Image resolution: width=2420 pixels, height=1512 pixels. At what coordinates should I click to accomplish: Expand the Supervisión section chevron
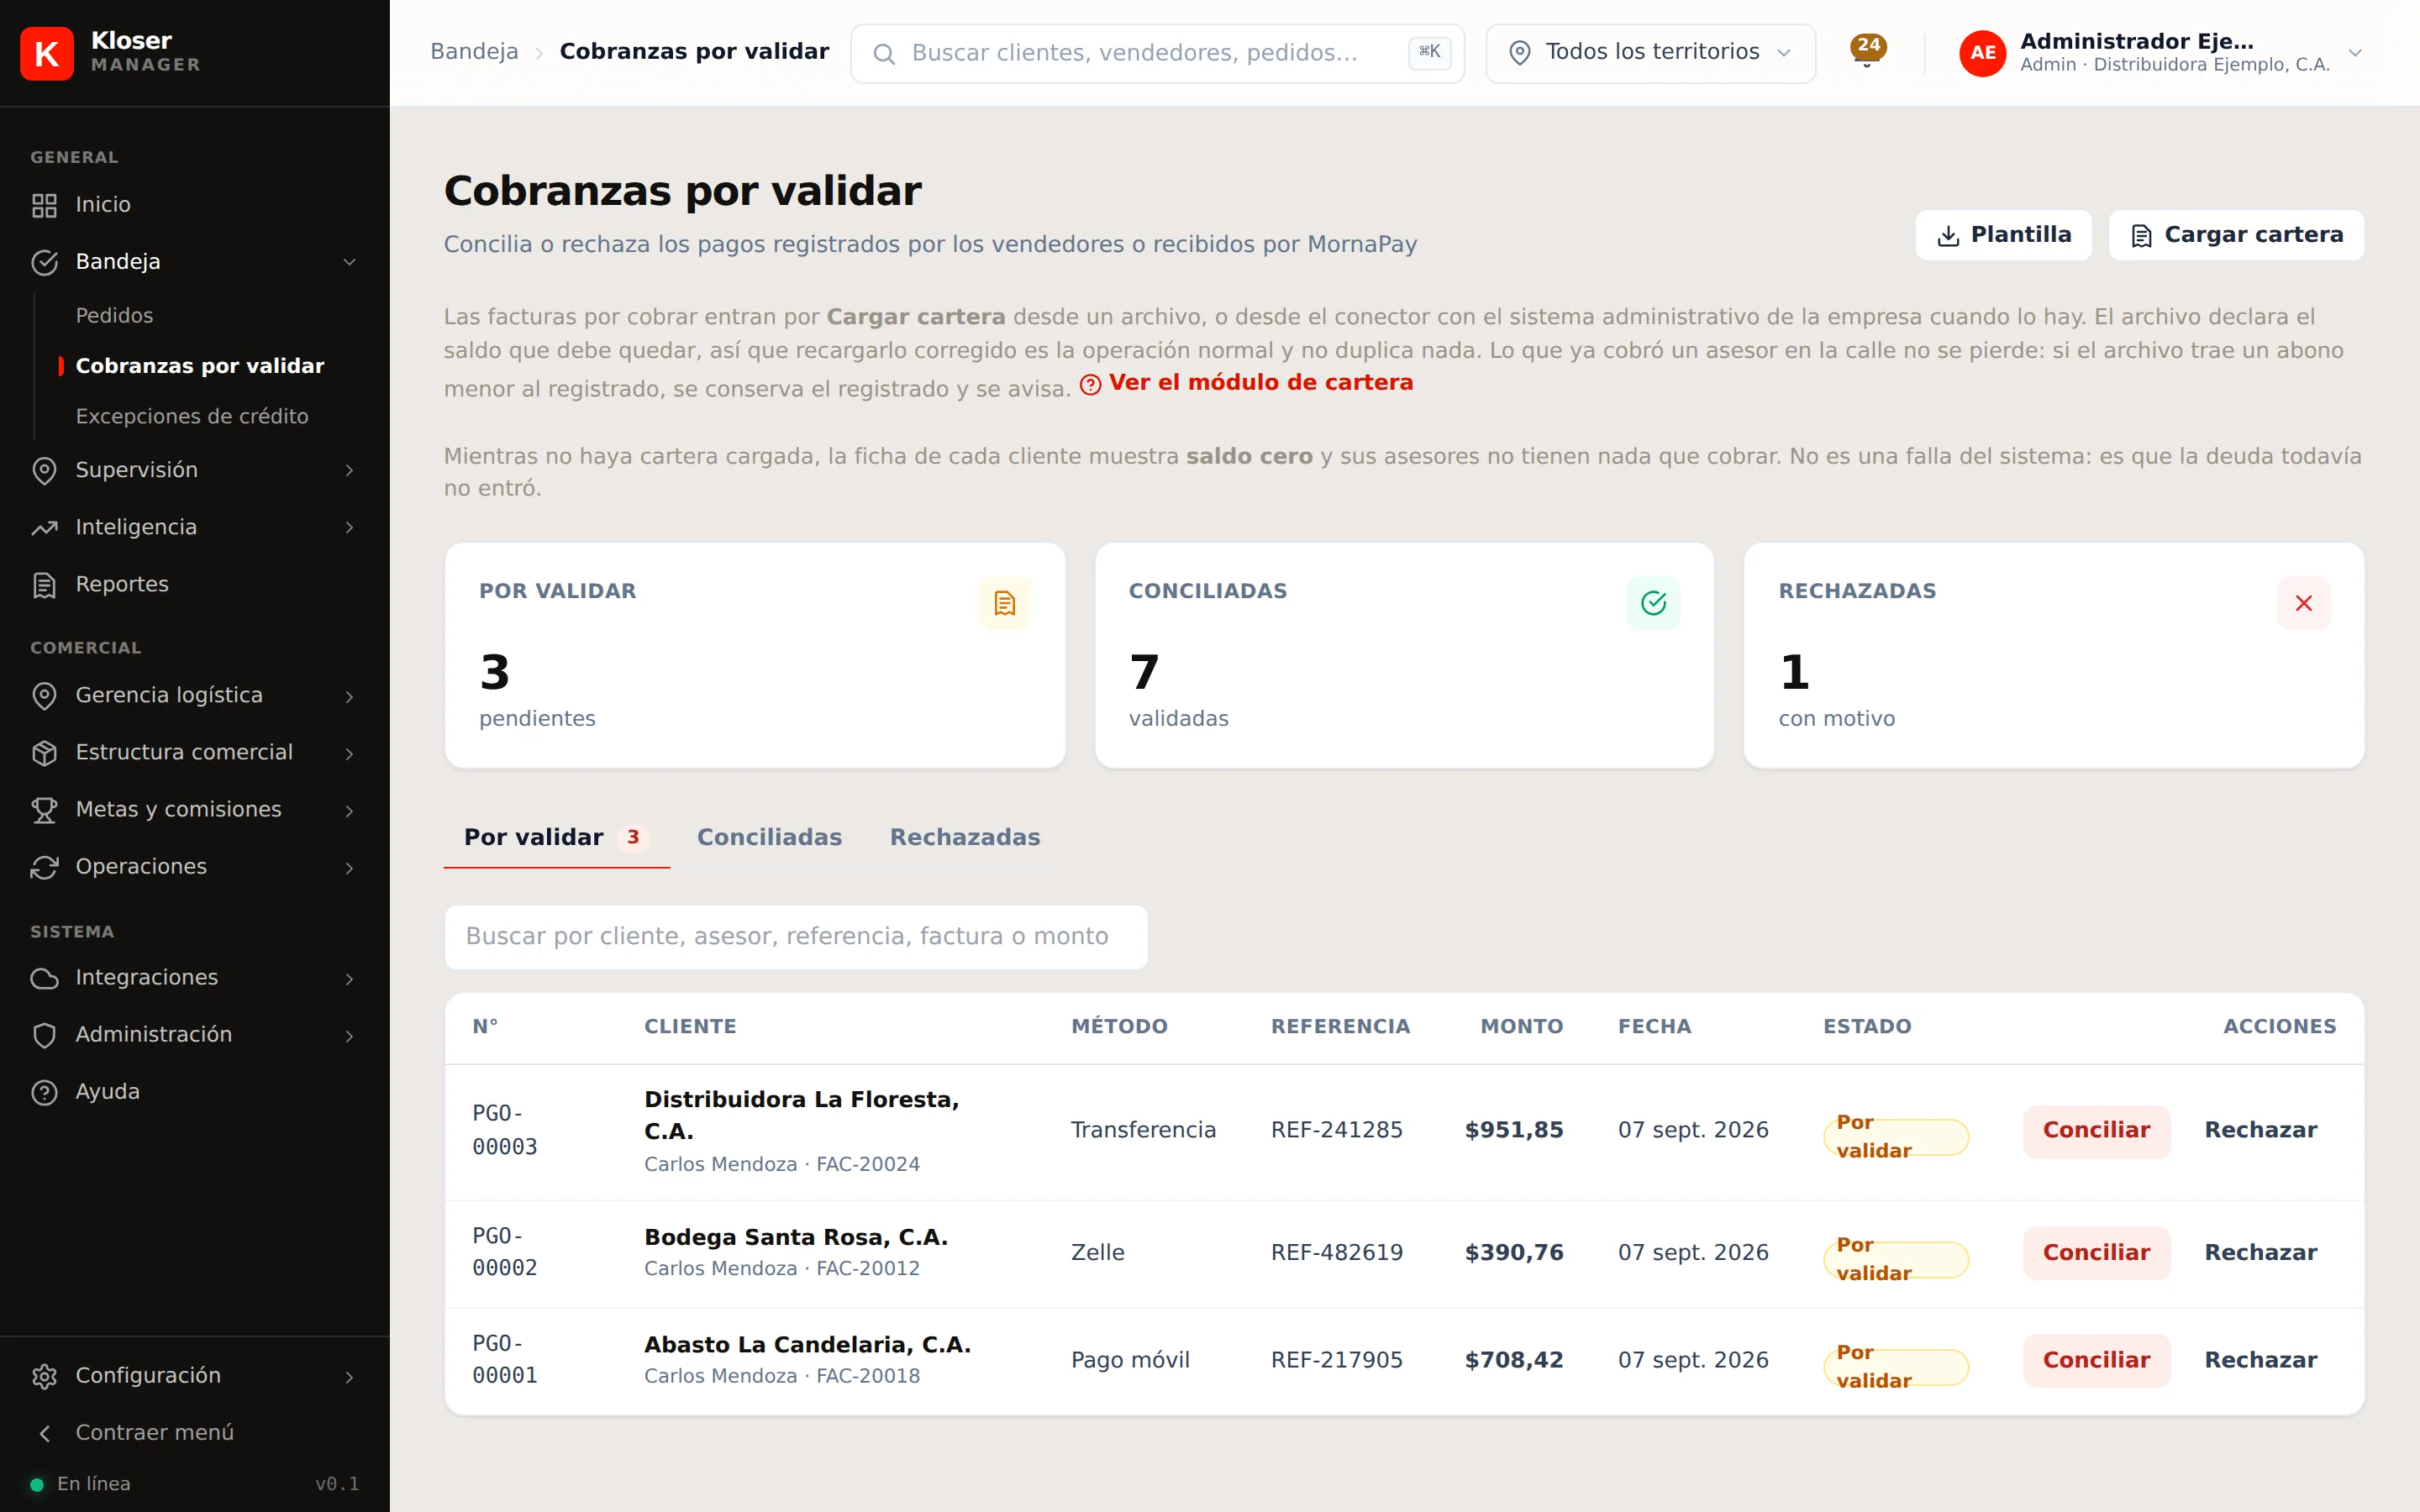(349, 471)
